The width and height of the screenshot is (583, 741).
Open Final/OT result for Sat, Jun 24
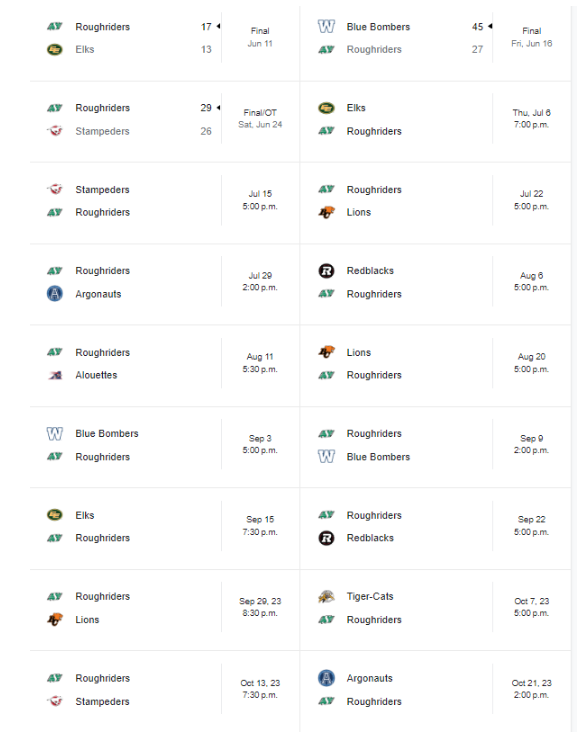pyautogui.click(x=260, y=119)
